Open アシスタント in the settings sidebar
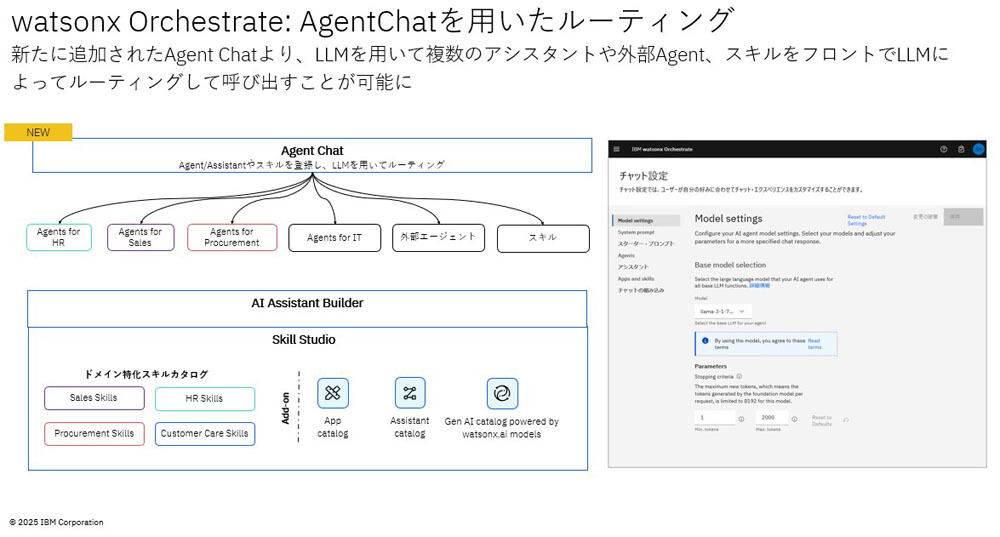 633,267
